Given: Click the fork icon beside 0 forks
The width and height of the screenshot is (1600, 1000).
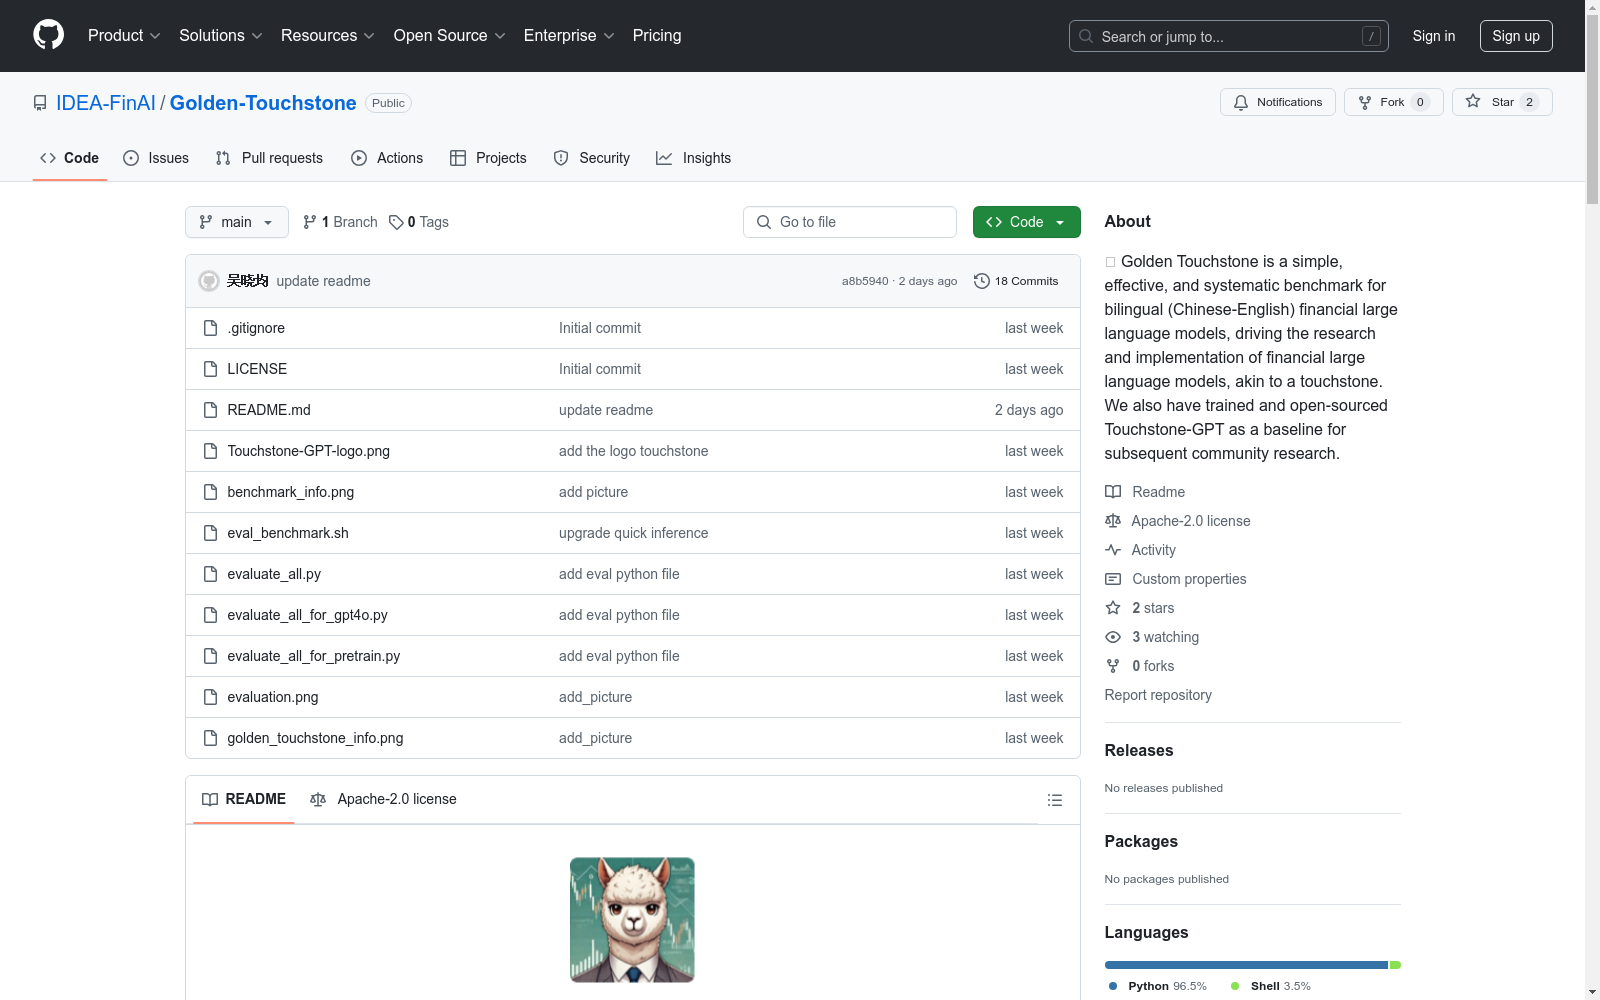Looking at the screenshot, I should 1113,666.
